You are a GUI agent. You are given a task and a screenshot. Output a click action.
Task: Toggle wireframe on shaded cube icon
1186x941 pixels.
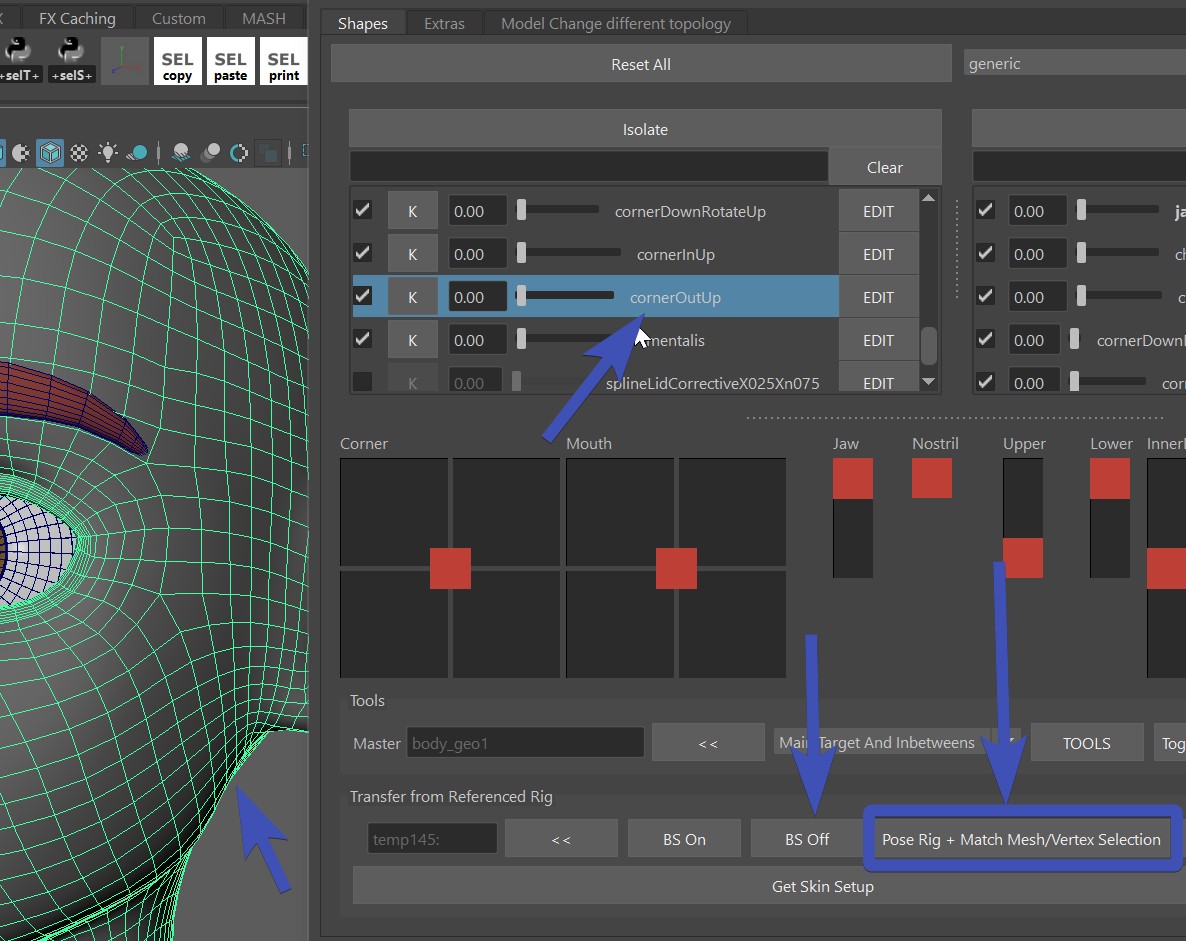51,153
